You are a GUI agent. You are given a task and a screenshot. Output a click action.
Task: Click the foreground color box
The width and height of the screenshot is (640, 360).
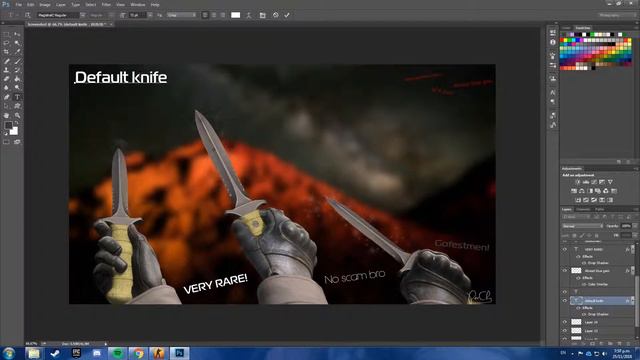8,125
